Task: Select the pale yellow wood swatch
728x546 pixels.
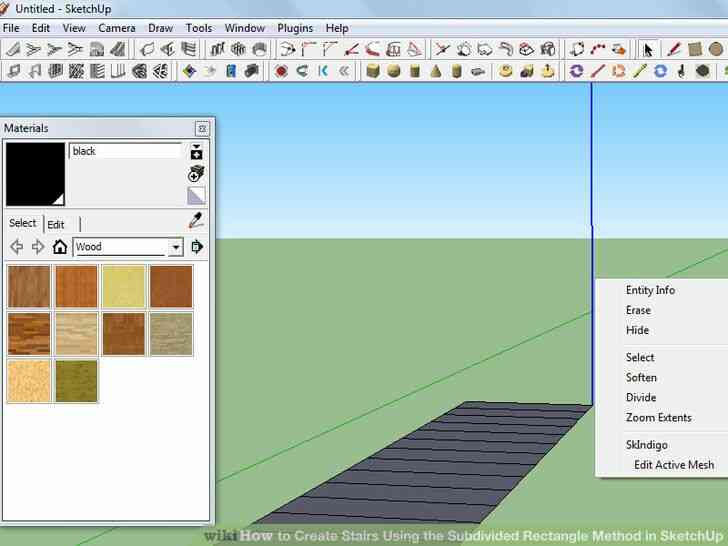Action: click(124, 286)
